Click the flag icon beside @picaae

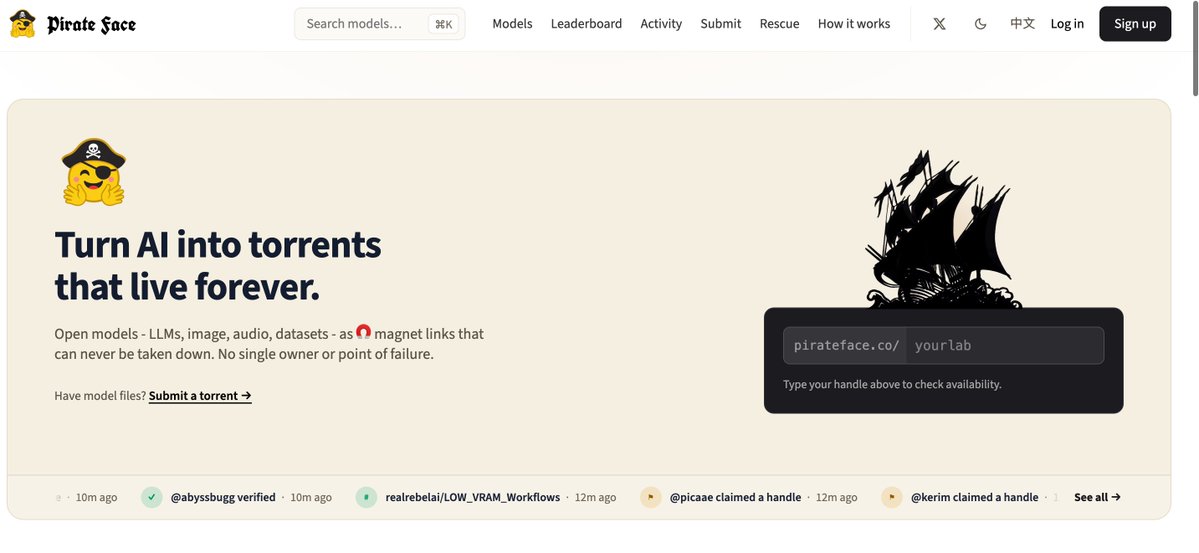coord(651,497)
